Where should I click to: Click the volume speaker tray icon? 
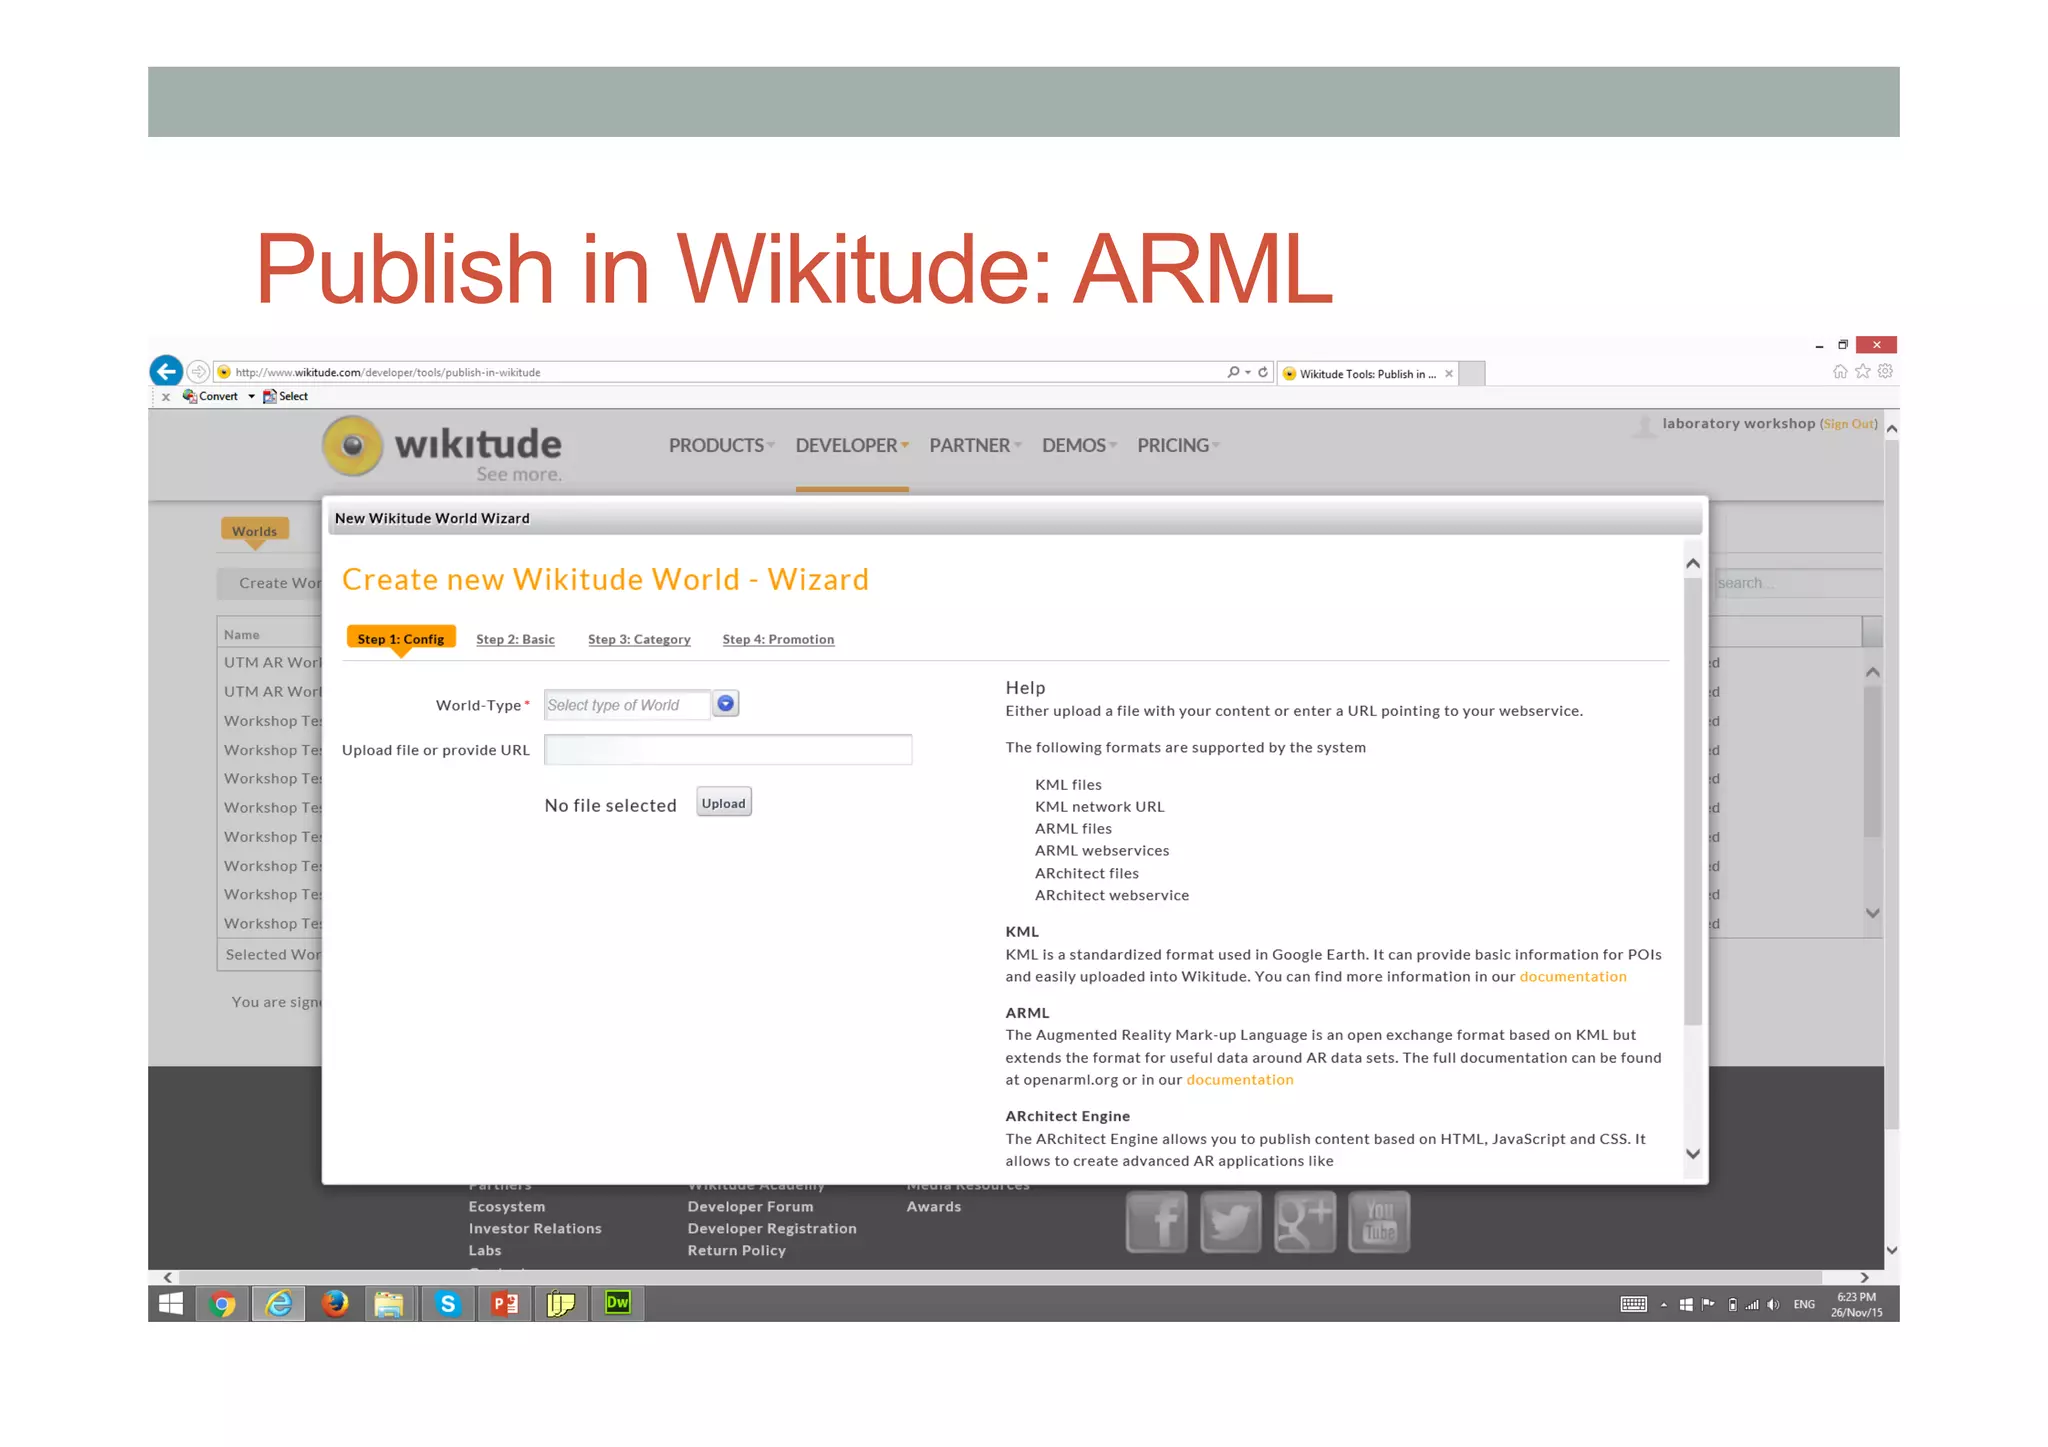point(1773,1305)
